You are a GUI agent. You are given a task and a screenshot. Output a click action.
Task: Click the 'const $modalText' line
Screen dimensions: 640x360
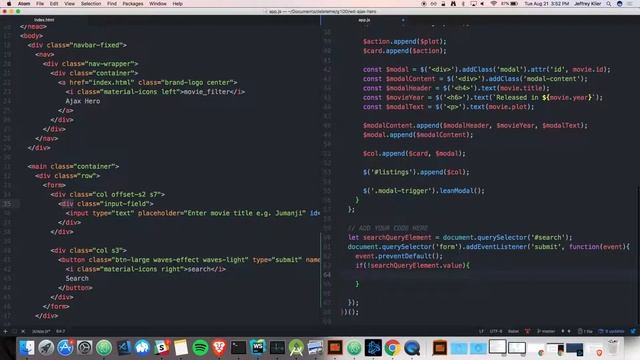click(448, 107)
